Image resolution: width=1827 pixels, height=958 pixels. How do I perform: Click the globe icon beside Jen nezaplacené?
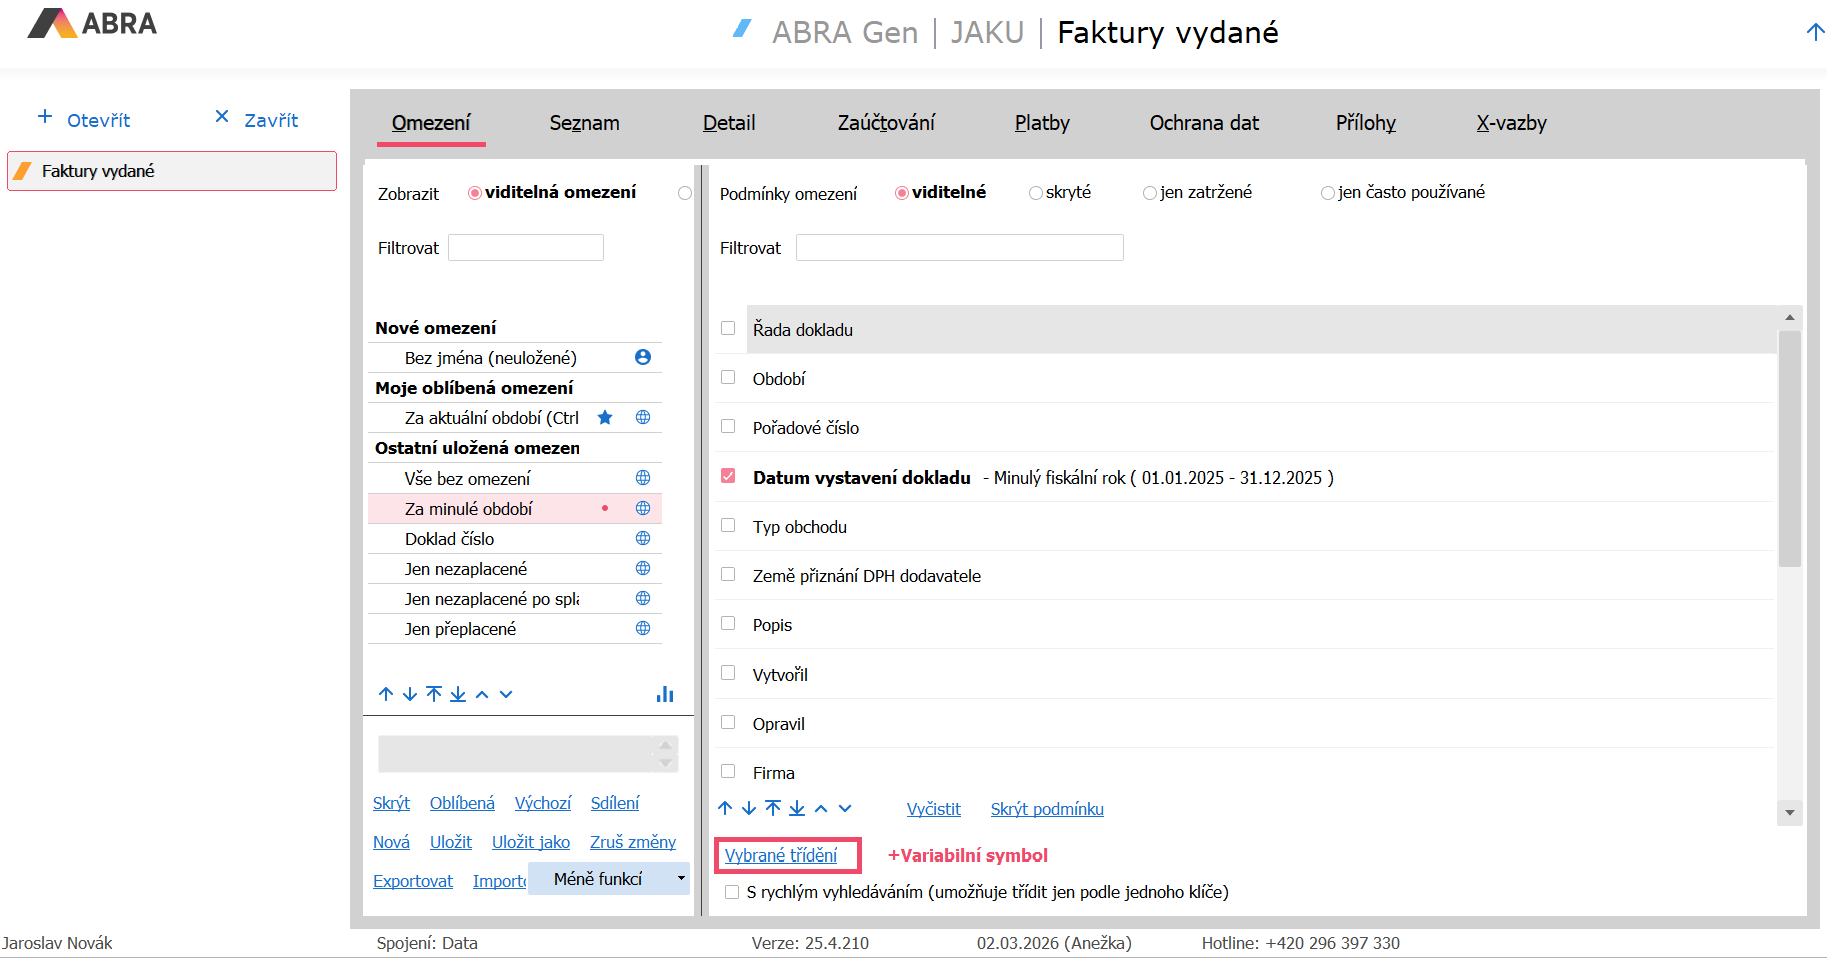(x=643, y=568)
